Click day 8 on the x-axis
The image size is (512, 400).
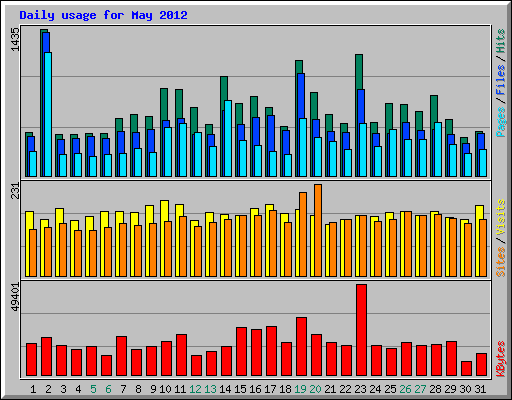[138, 389]
